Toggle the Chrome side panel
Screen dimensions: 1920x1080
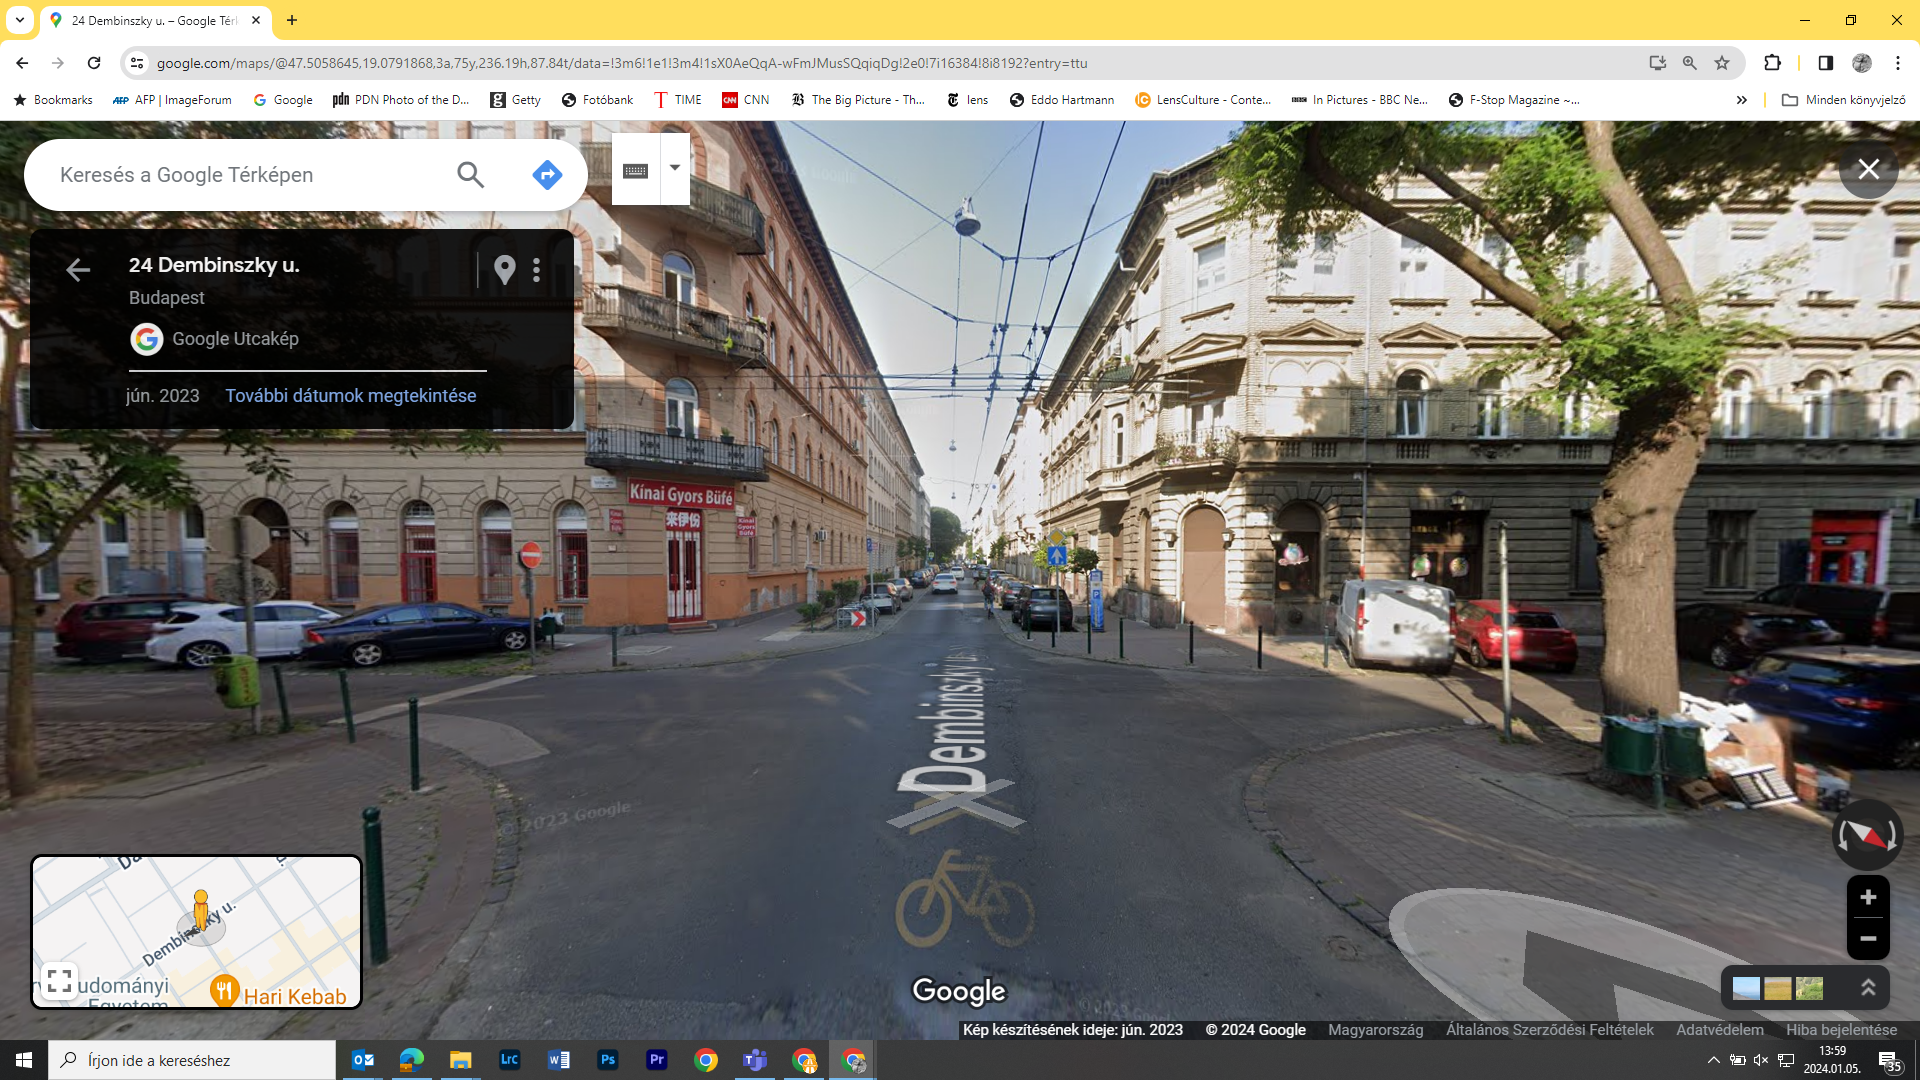coord(1825,63)
